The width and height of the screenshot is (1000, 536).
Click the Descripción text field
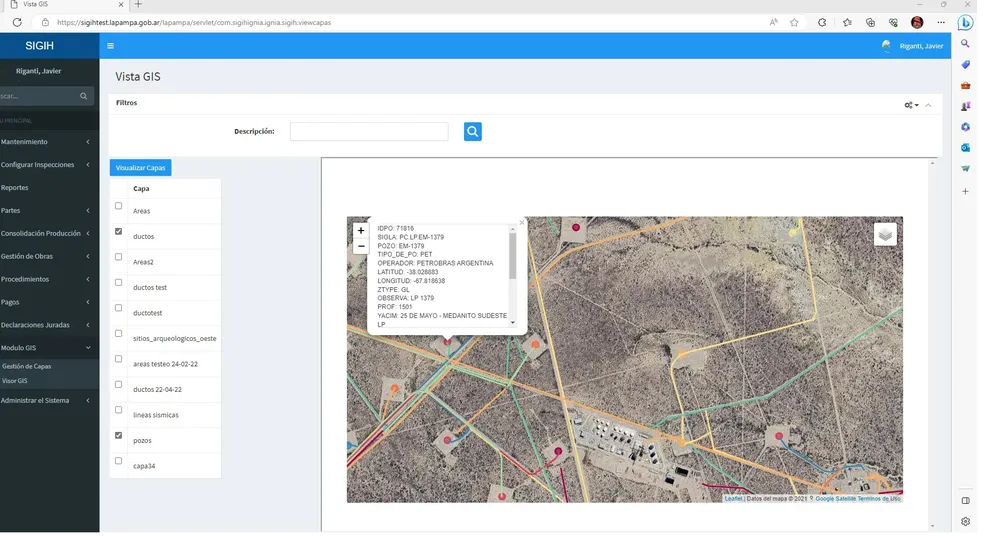369,132
